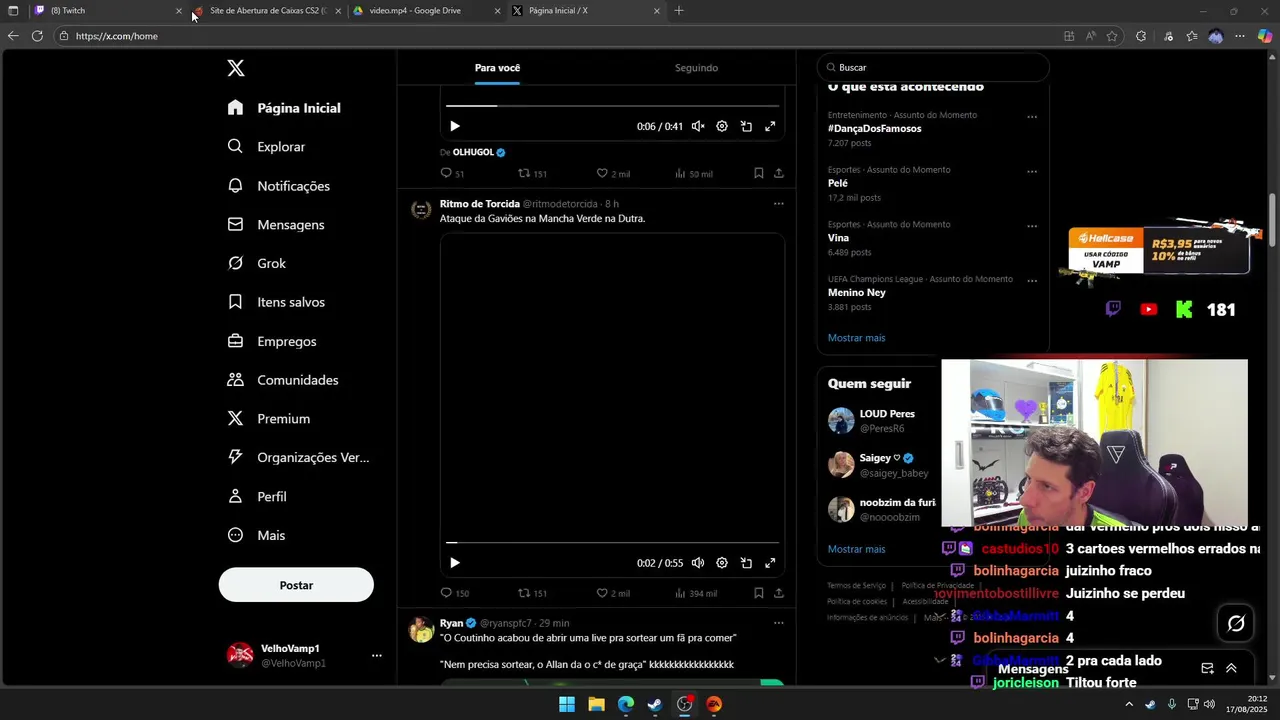This screenshot has height=720, width=1280.
Task: Open Página Inicial in sidebar
Action: pos(284,108)
